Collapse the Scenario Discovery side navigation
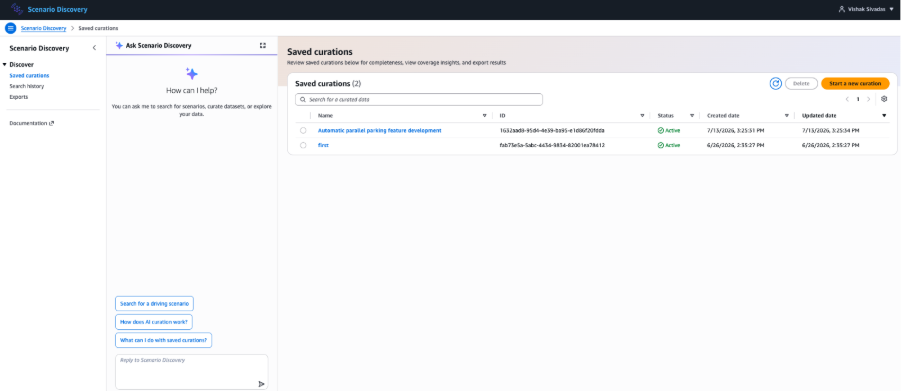901x391 pixels. [x=94, y=48]
